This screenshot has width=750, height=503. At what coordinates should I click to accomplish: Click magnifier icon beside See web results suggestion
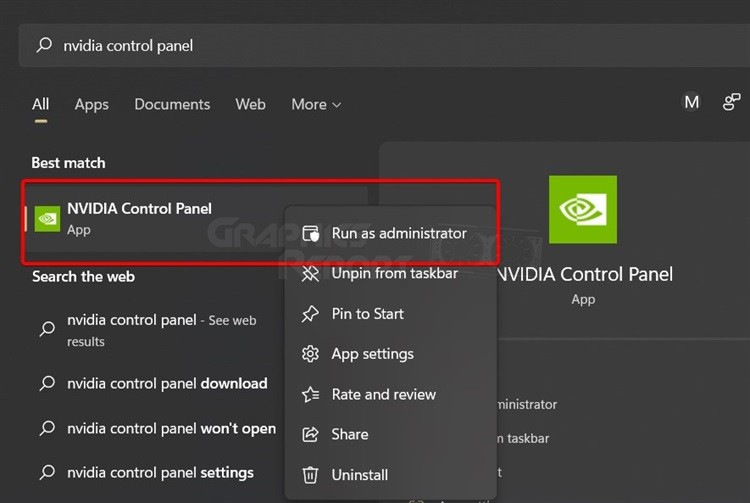tap(47, 329)
